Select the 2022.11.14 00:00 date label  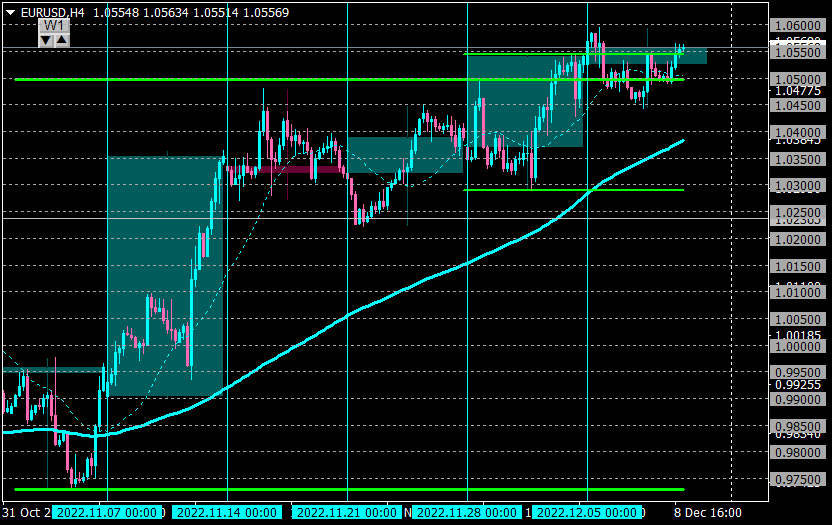[x=227, y=512]
